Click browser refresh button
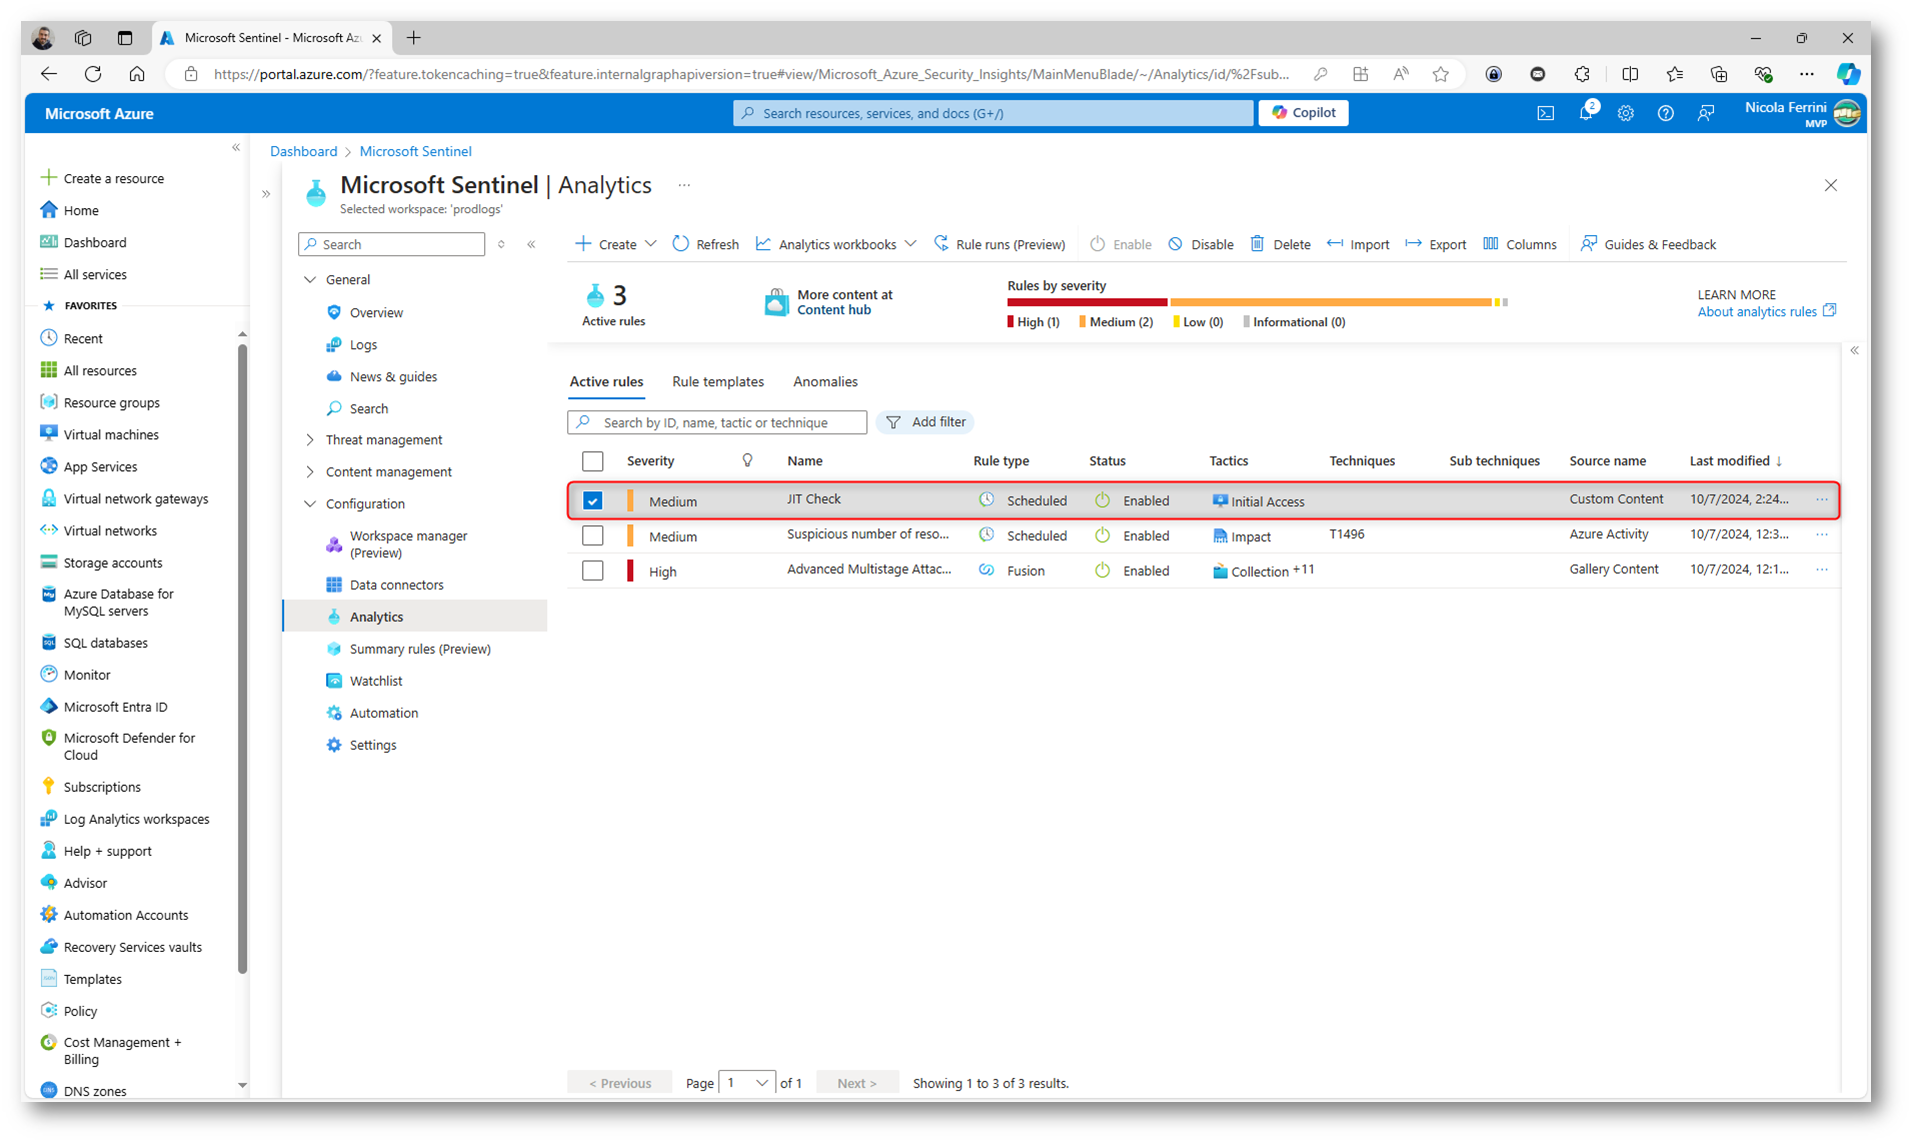Screen dimensions: 1913x1144 tap(93, 74)
